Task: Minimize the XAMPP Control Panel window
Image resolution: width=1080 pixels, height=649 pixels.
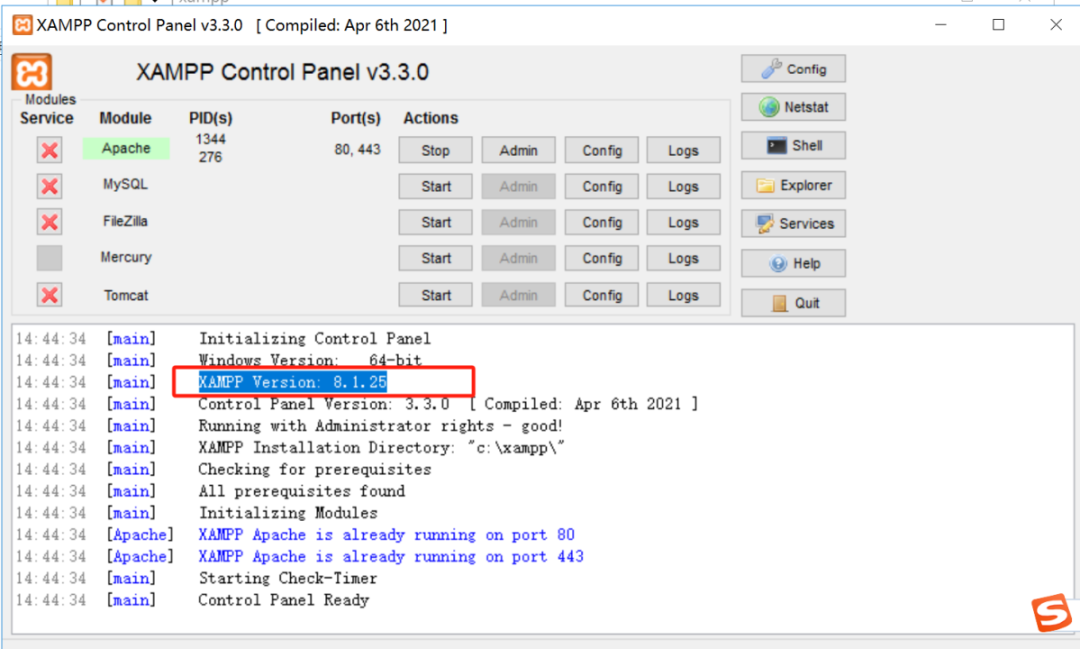Action: (x=941, y=25)
